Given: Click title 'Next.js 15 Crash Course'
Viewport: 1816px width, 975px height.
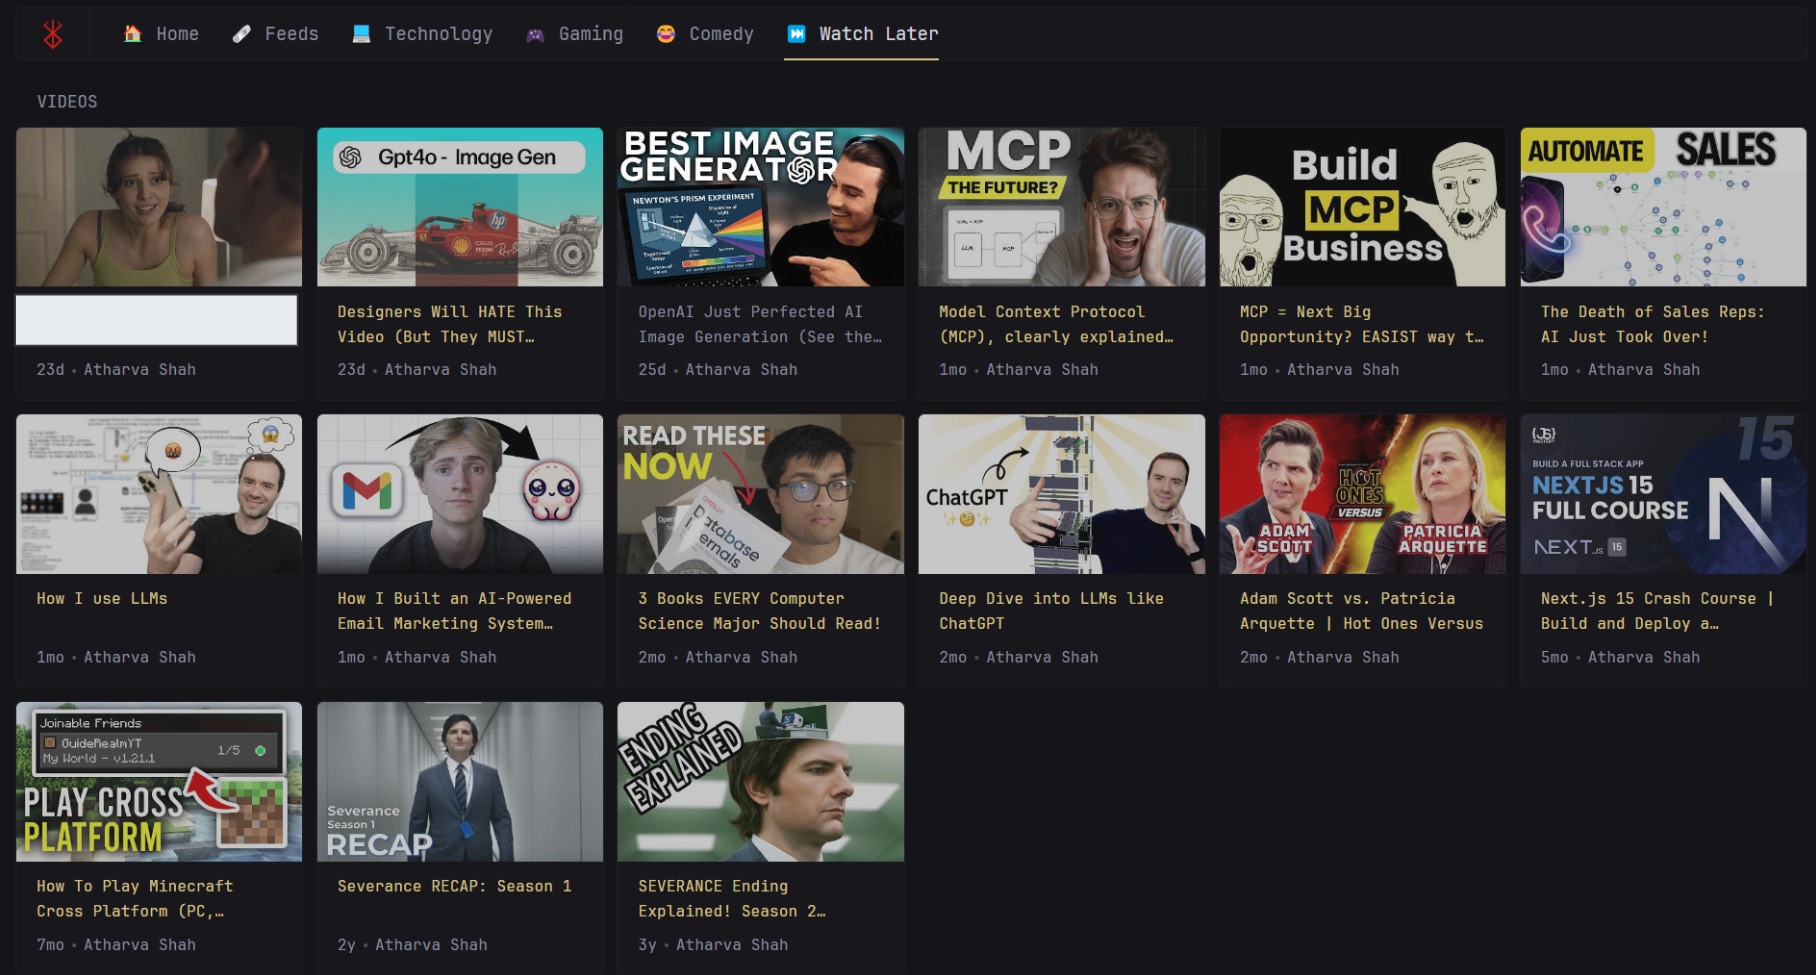Looking at the screenshot, I should coord(1657,611).
